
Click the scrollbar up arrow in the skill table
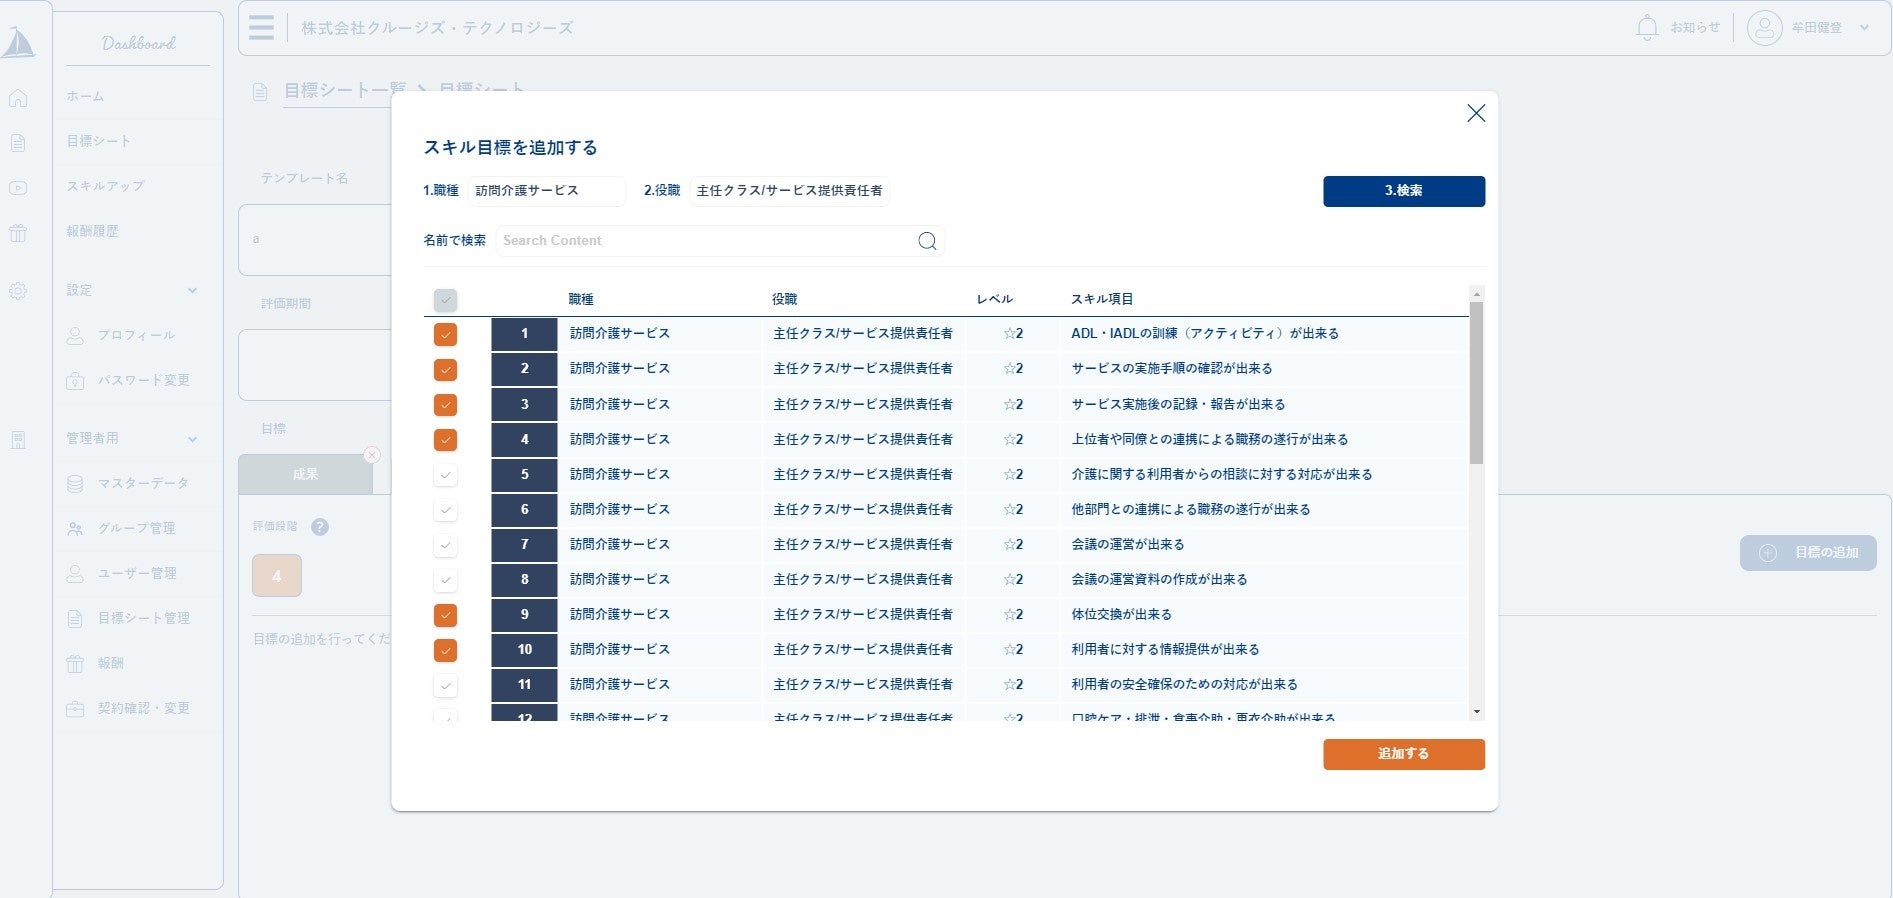pos(1476,294)
